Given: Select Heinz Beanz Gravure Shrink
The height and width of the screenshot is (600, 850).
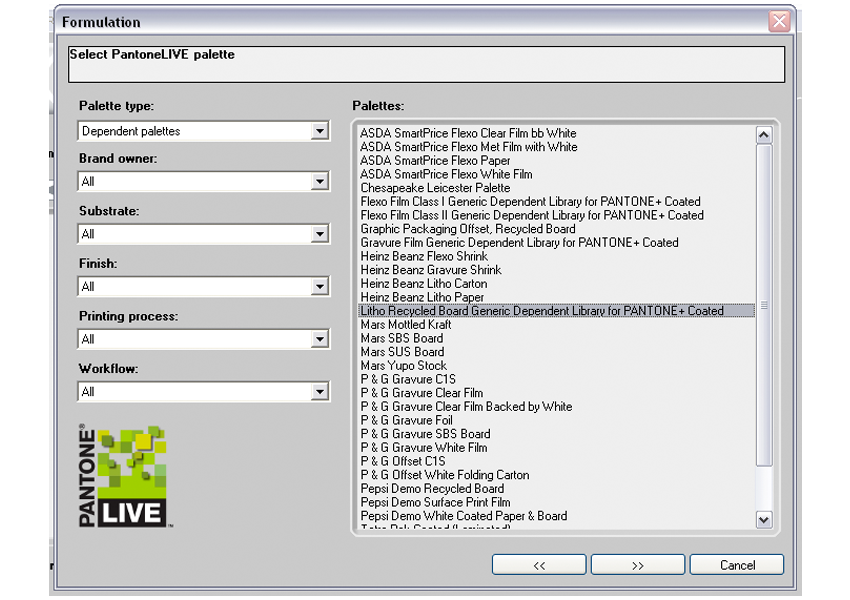Looking at the screenshot, I should [431, 270].
